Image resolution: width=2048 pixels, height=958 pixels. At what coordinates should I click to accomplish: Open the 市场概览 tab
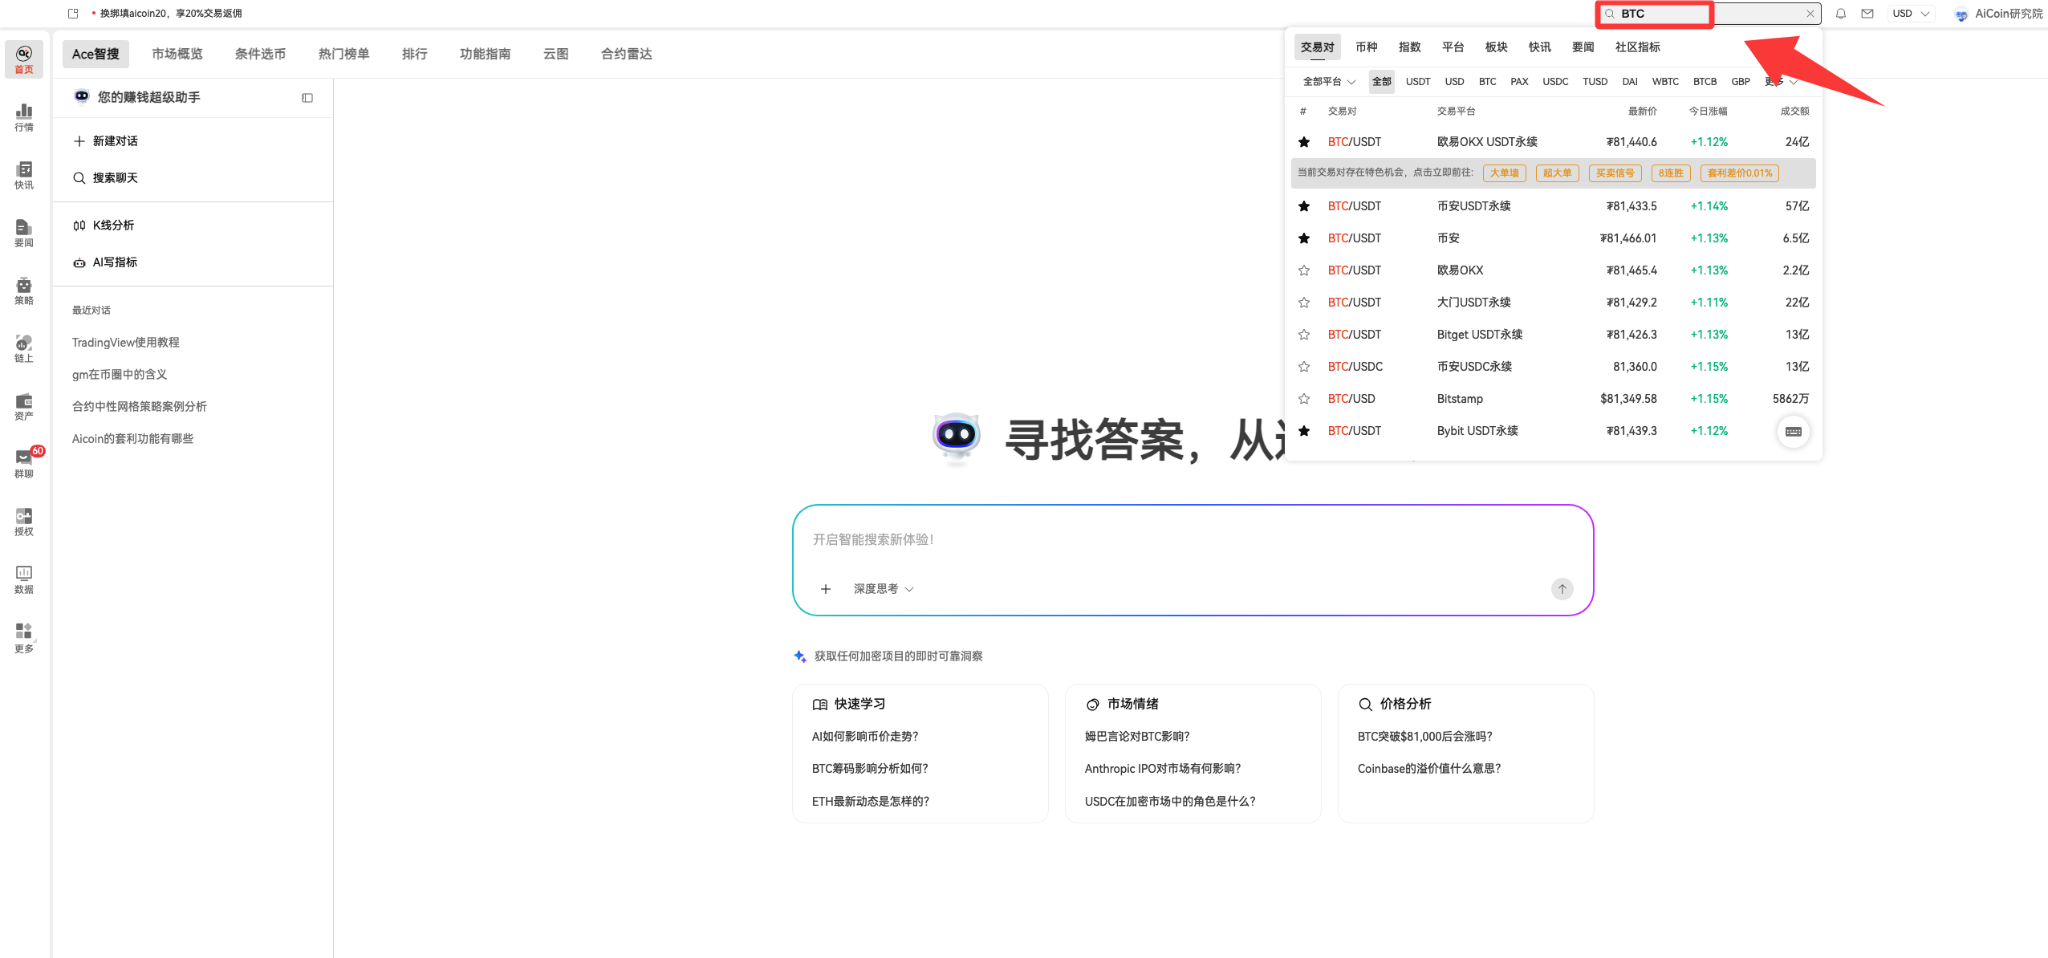pos(177,54)
